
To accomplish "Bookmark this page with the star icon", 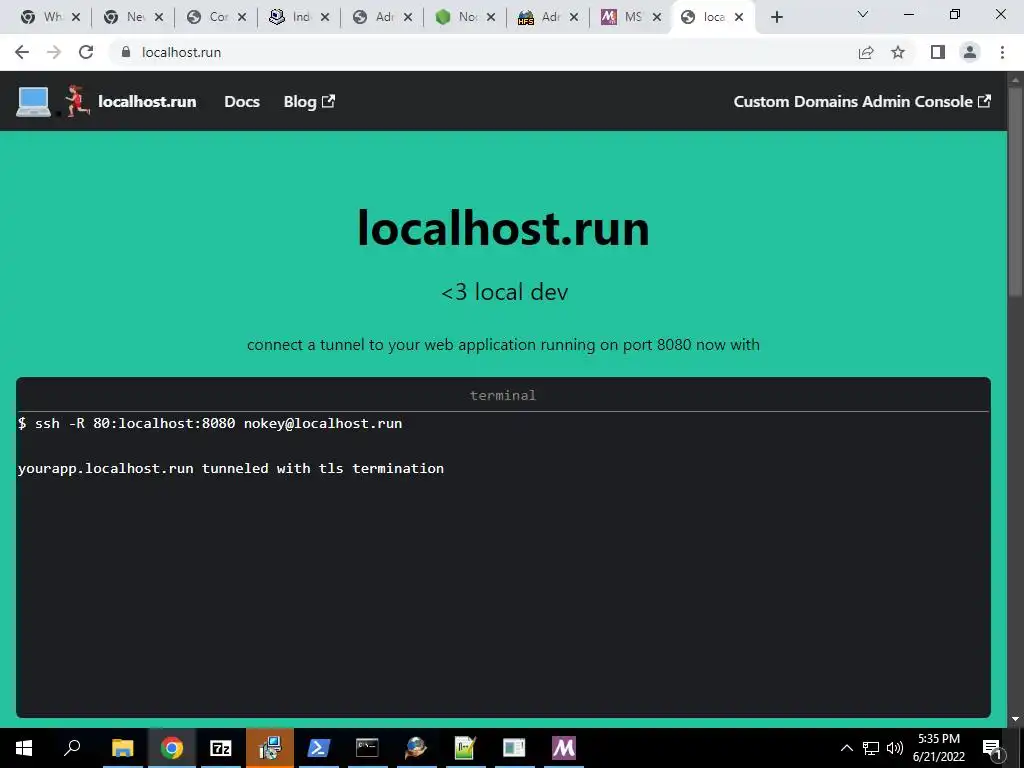I will click(x=898, y=52).
